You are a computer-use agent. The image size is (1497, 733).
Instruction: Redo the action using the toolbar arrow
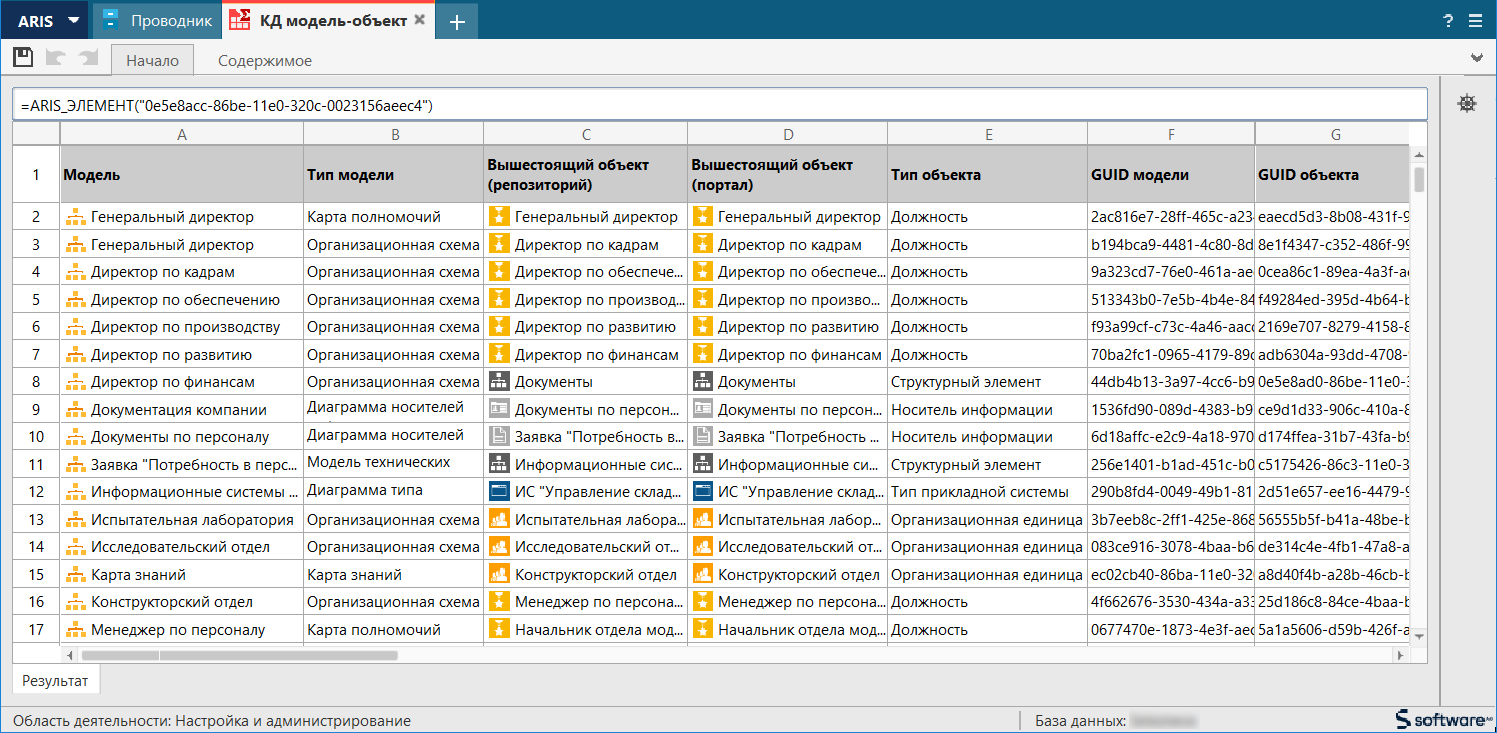[88, 58]
